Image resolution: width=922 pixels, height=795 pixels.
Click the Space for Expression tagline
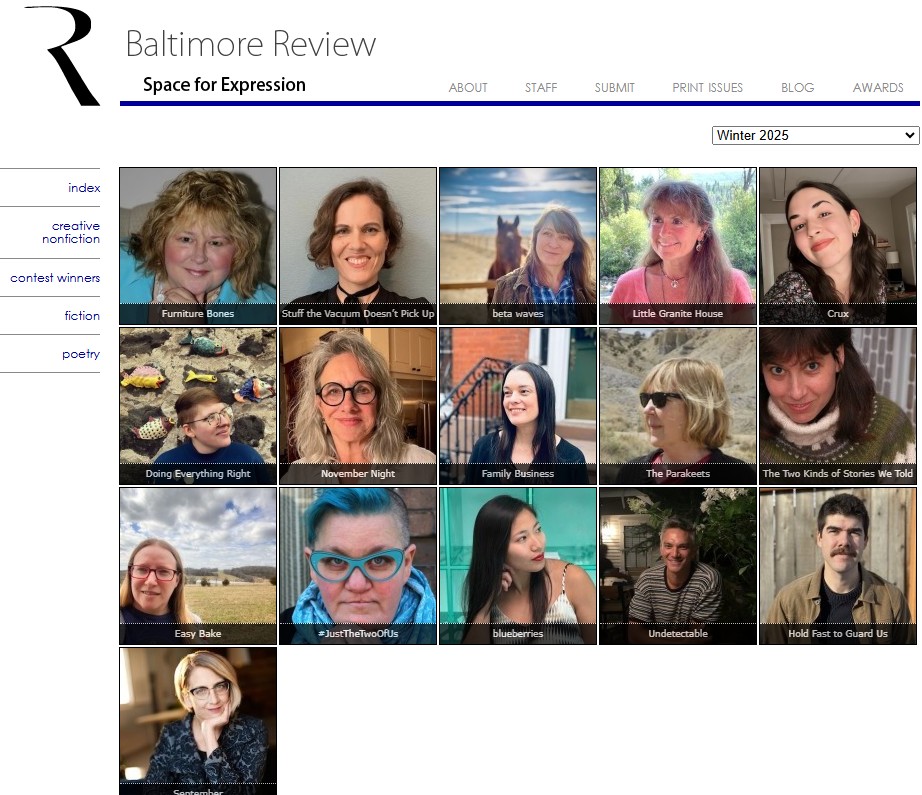[224, 85]
